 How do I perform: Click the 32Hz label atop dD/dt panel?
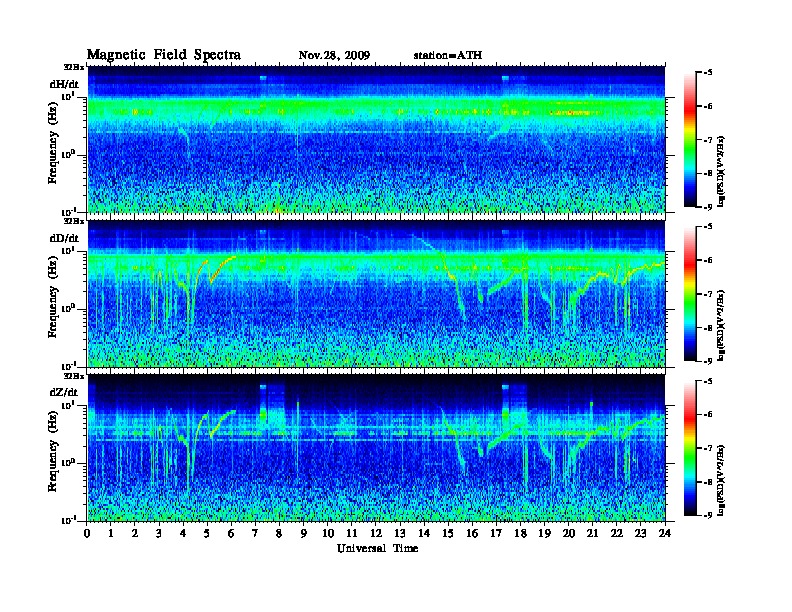(x=74, y=221)
